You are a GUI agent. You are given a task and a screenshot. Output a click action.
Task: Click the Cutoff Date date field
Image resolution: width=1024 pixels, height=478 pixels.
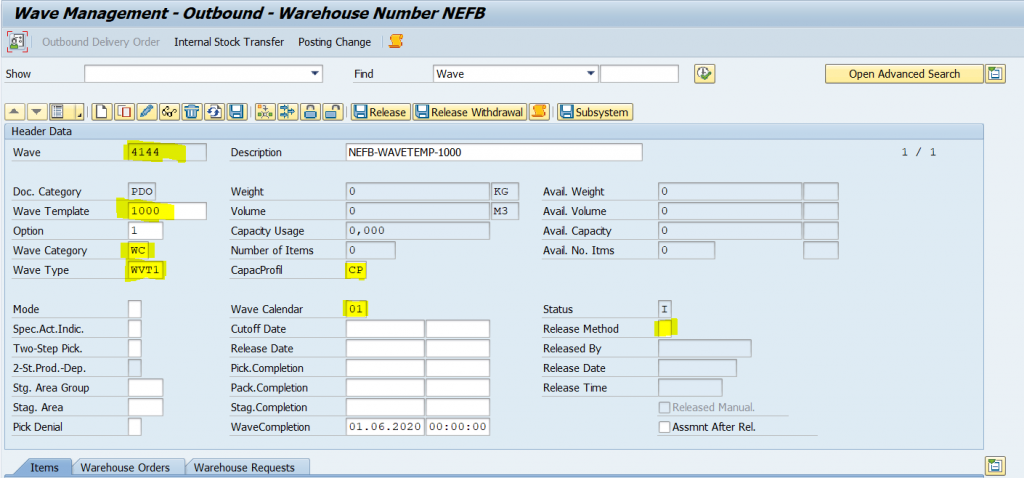(385, 328)
